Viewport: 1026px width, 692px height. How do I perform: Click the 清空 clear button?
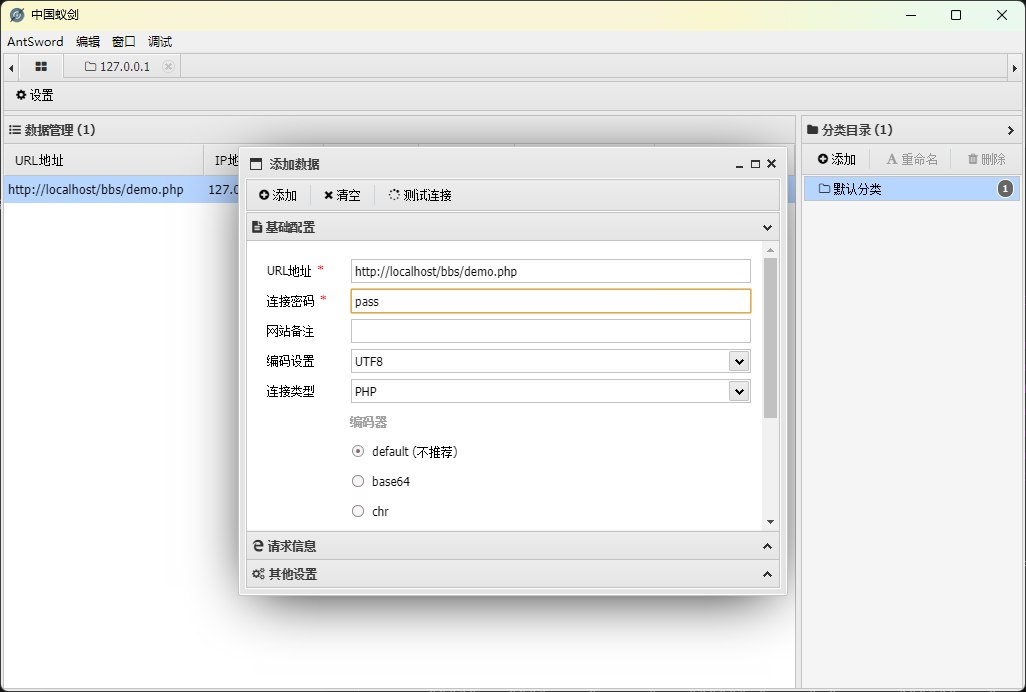(x=342, y=196)
